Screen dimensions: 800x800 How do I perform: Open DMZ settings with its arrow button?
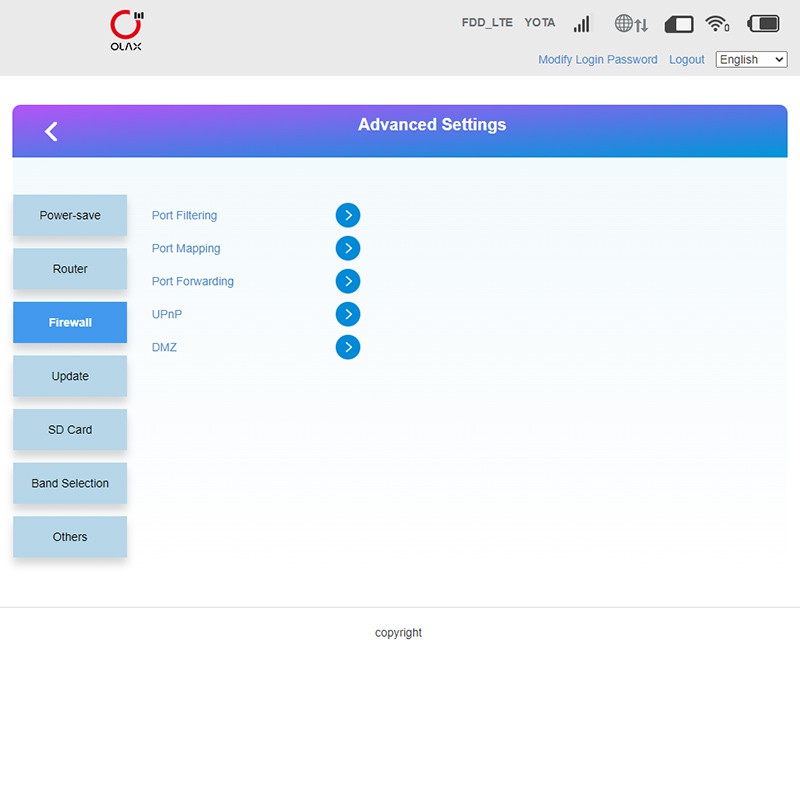tap(347, 347)
